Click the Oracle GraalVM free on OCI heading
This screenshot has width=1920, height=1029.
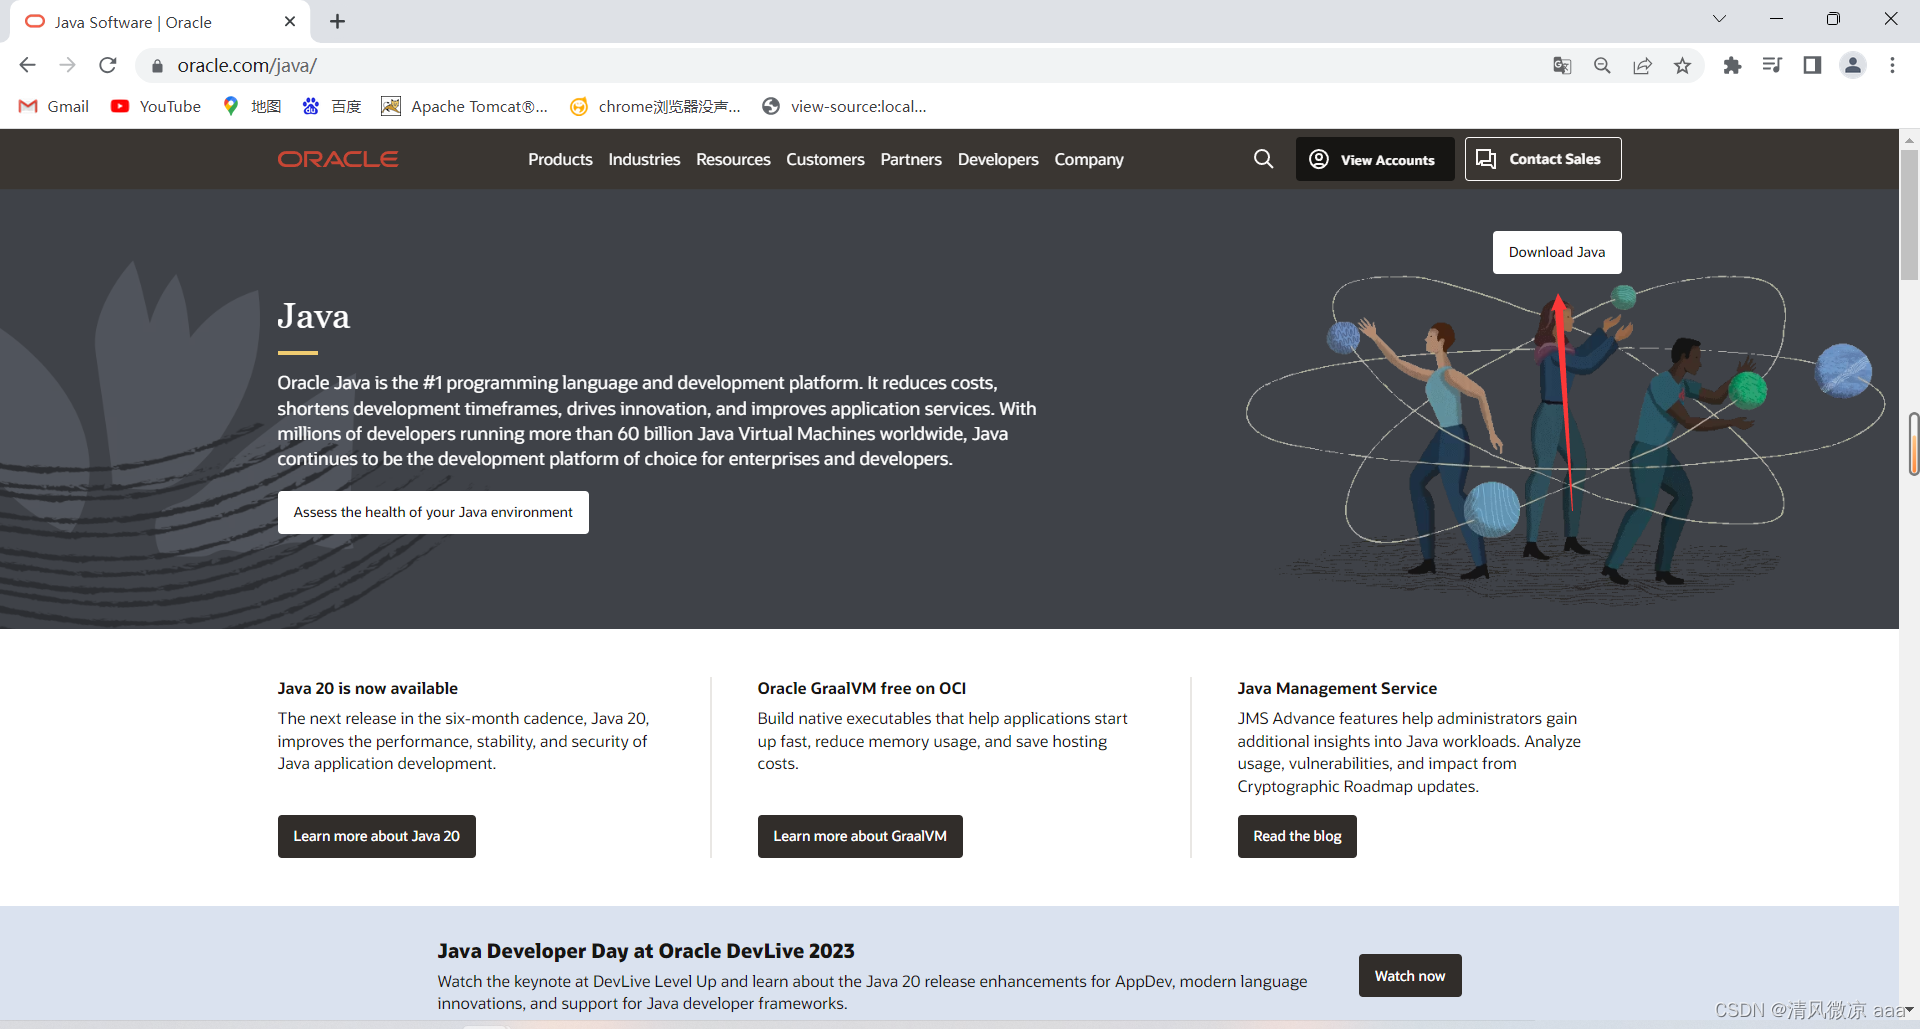[862, 688]
